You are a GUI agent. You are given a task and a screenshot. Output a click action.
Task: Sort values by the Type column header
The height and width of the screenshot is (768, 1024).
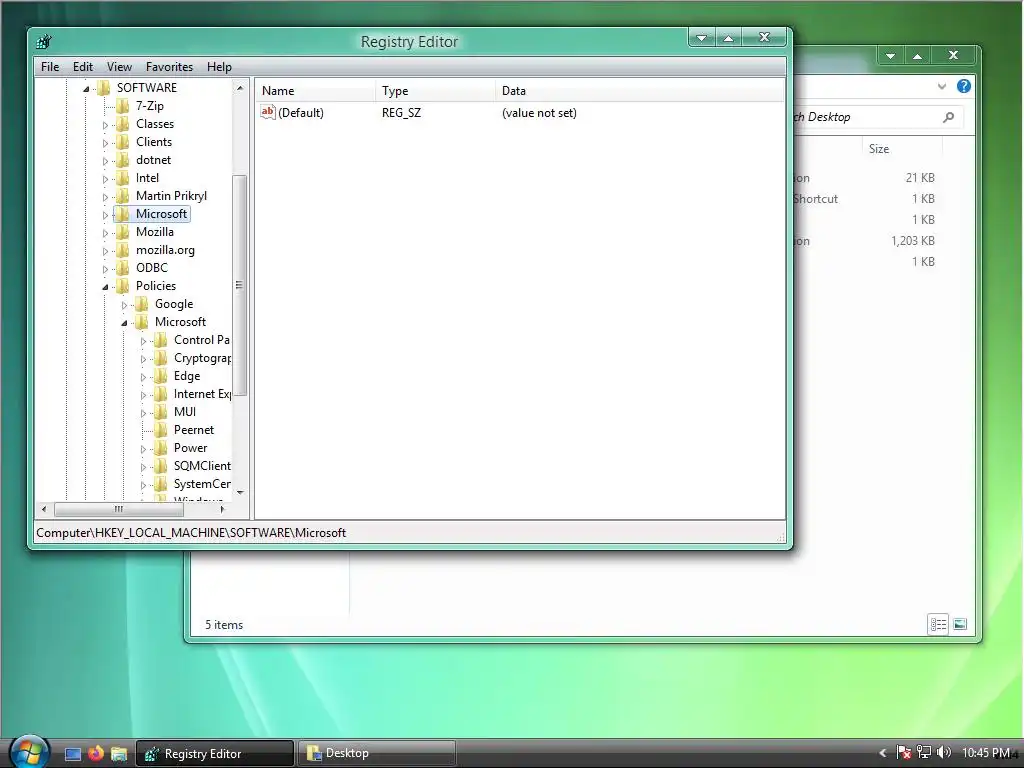435,91
